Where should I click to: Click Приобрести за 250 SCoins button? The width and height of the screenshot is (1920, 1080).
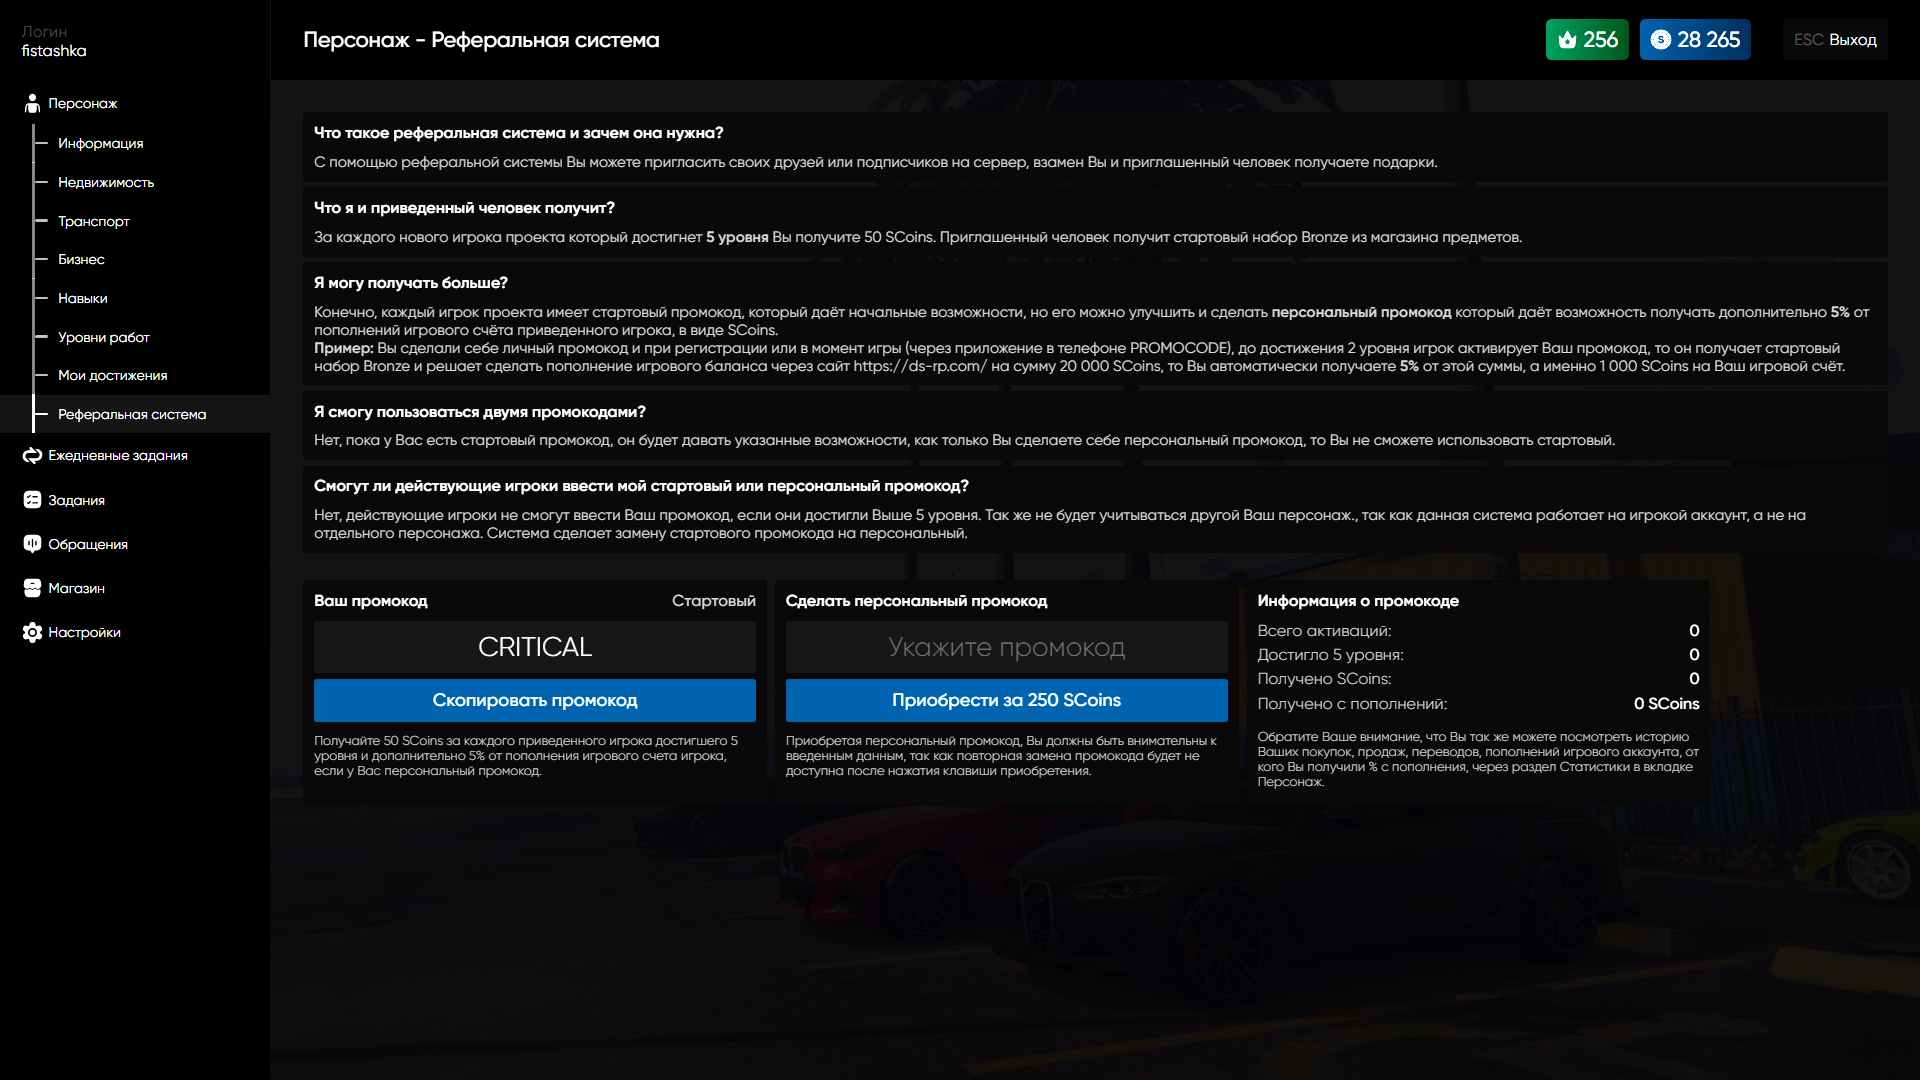click(1006, 700)
